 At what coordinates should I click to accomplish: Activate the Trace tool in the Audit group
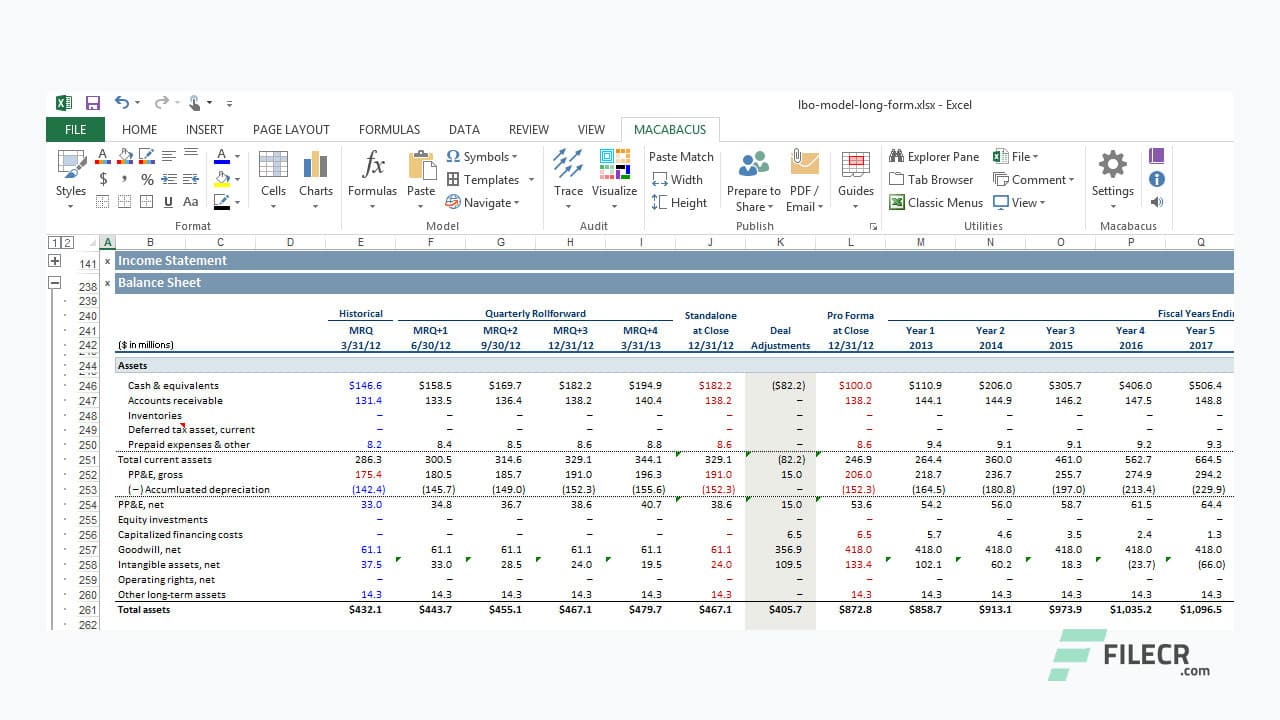(x=568, y=172)
